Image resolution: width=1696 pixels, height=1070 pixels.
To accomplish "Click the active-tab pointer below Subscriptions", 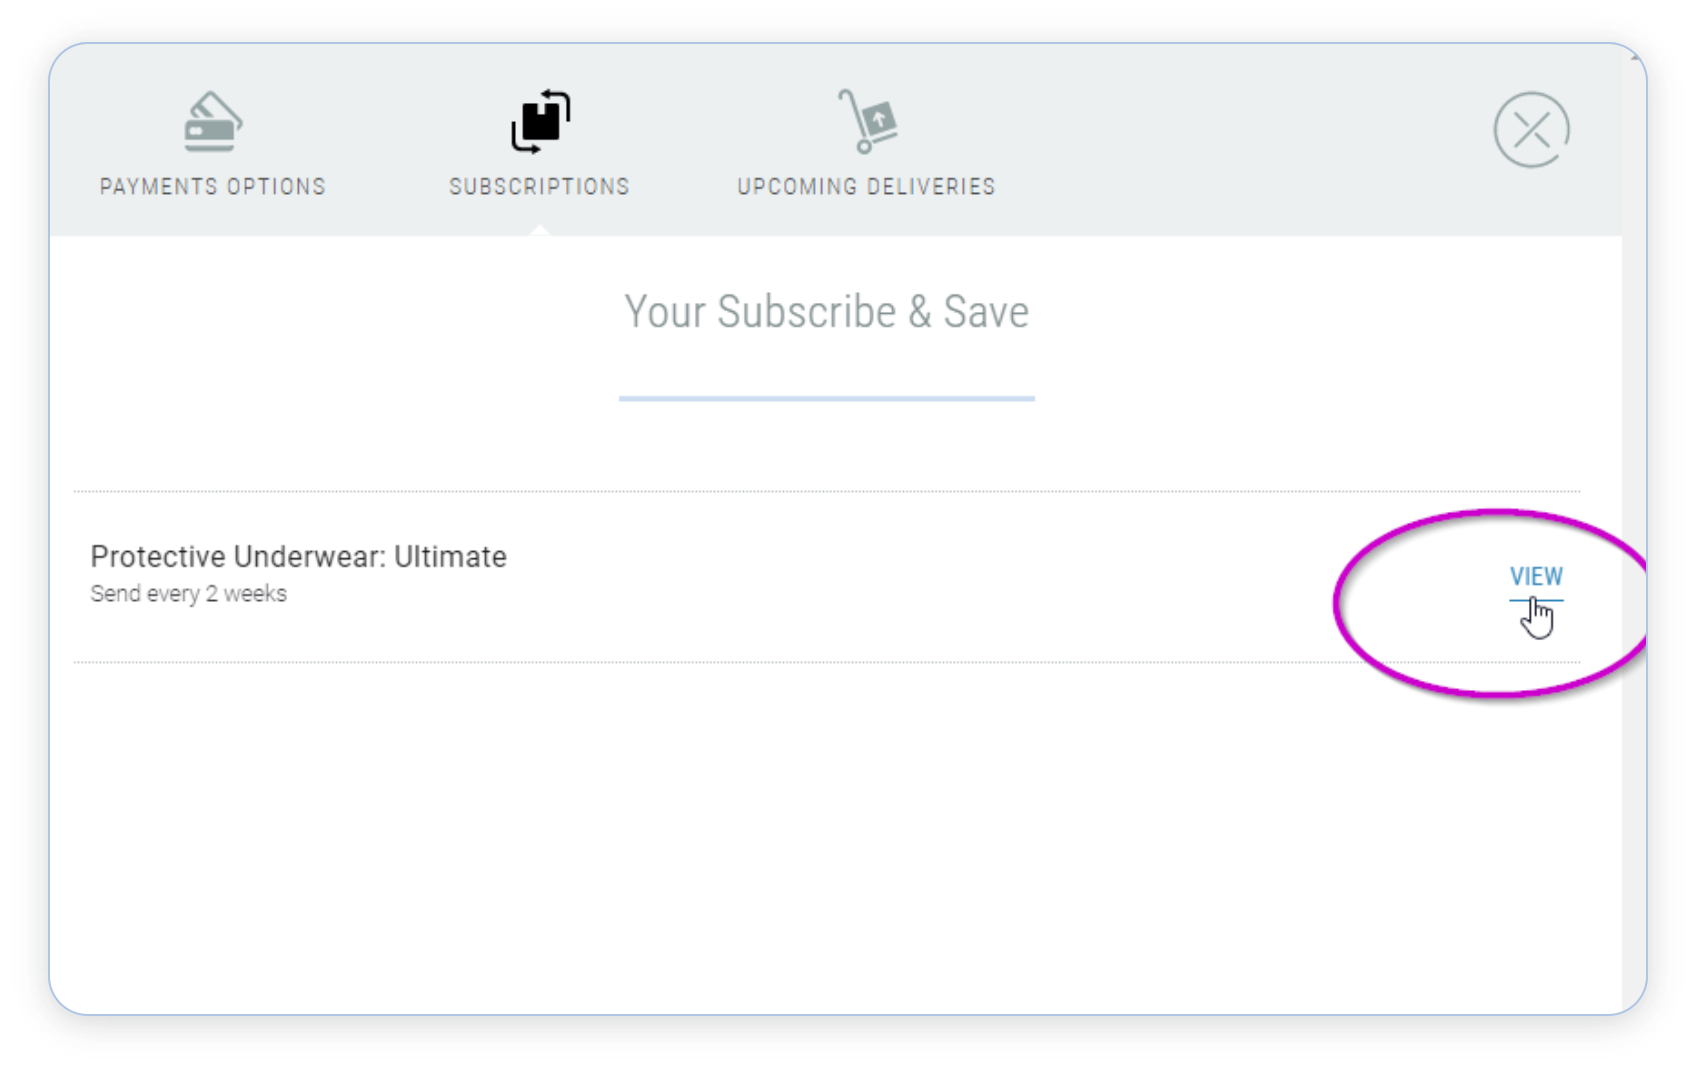I will 540,231.
